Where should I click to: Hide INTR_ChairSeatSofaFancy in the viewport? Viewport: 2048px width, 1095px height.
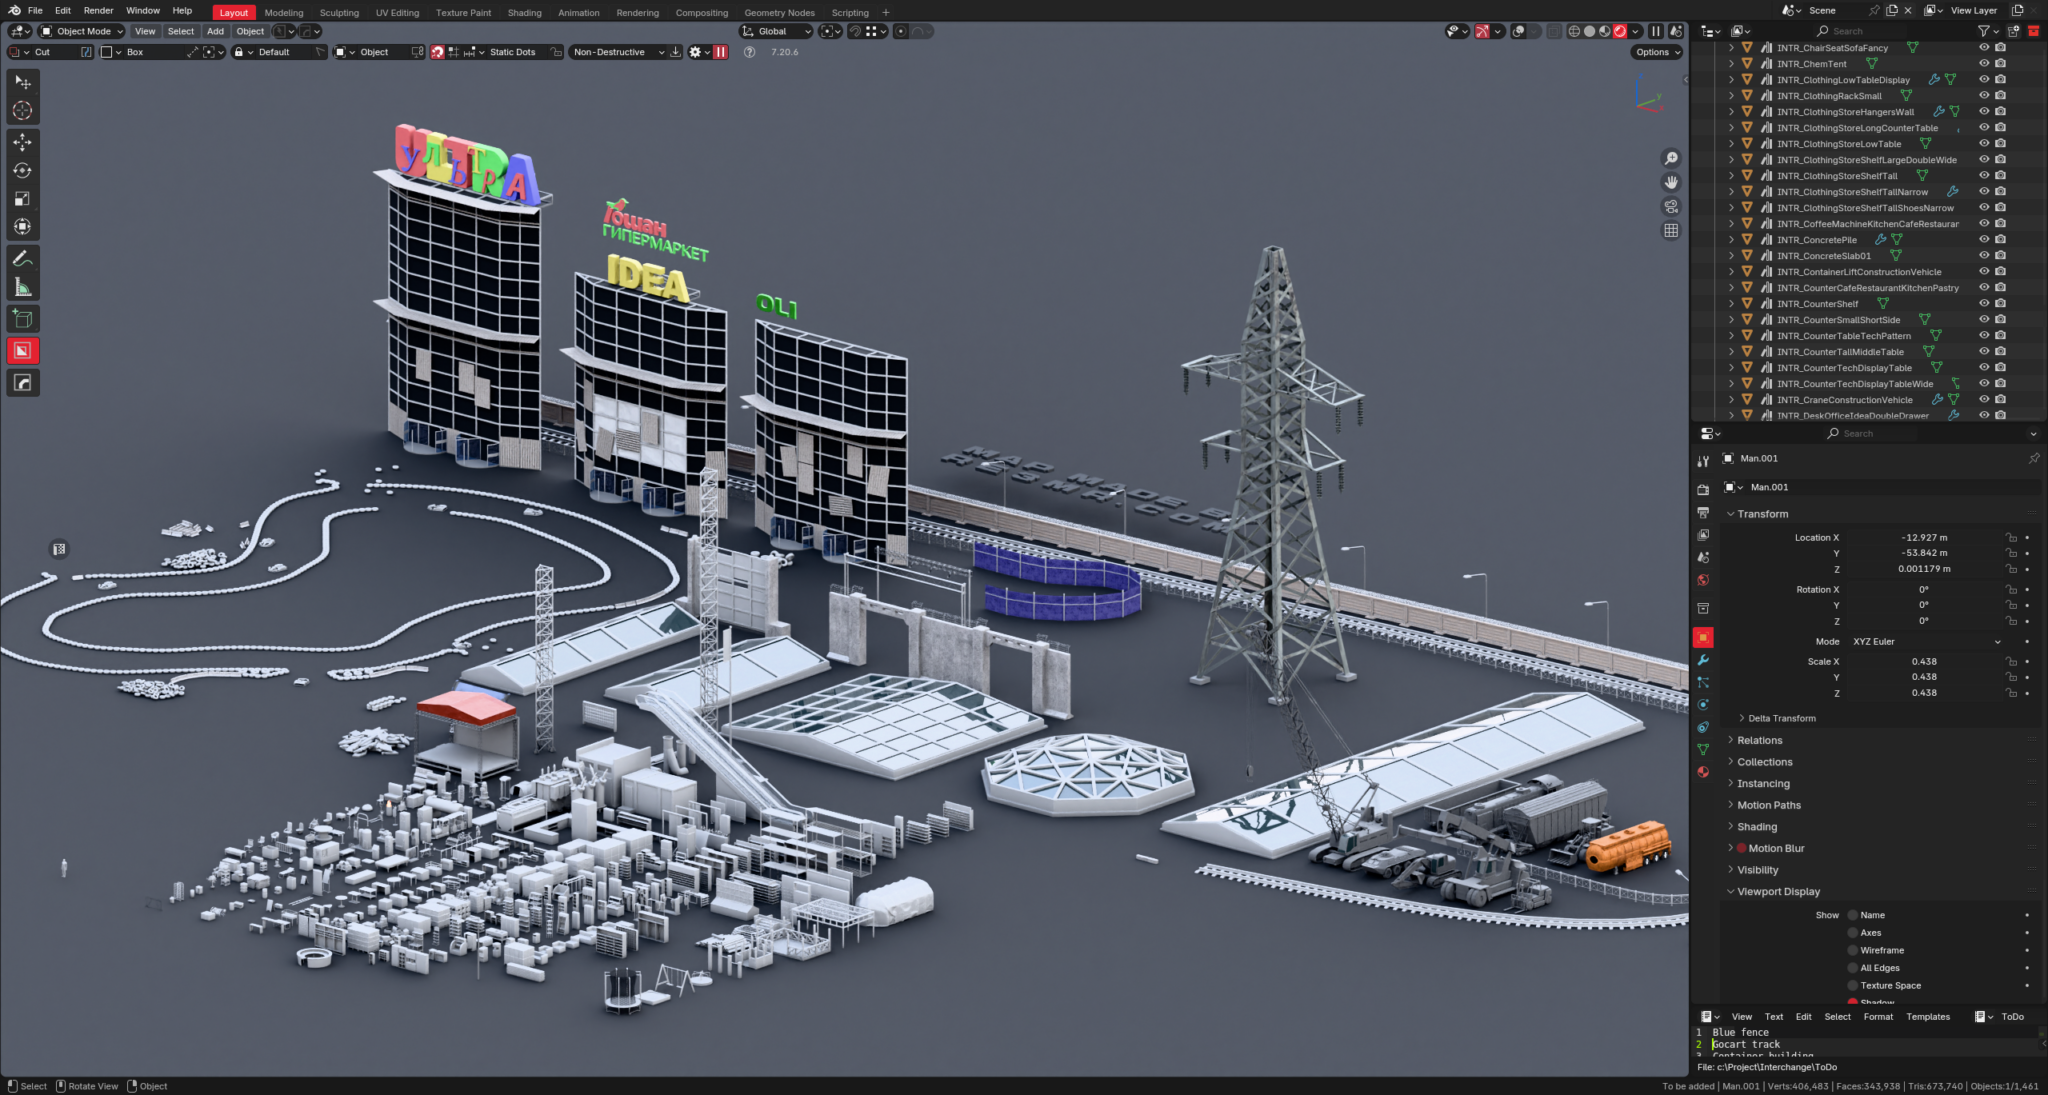pos(1986,48)
